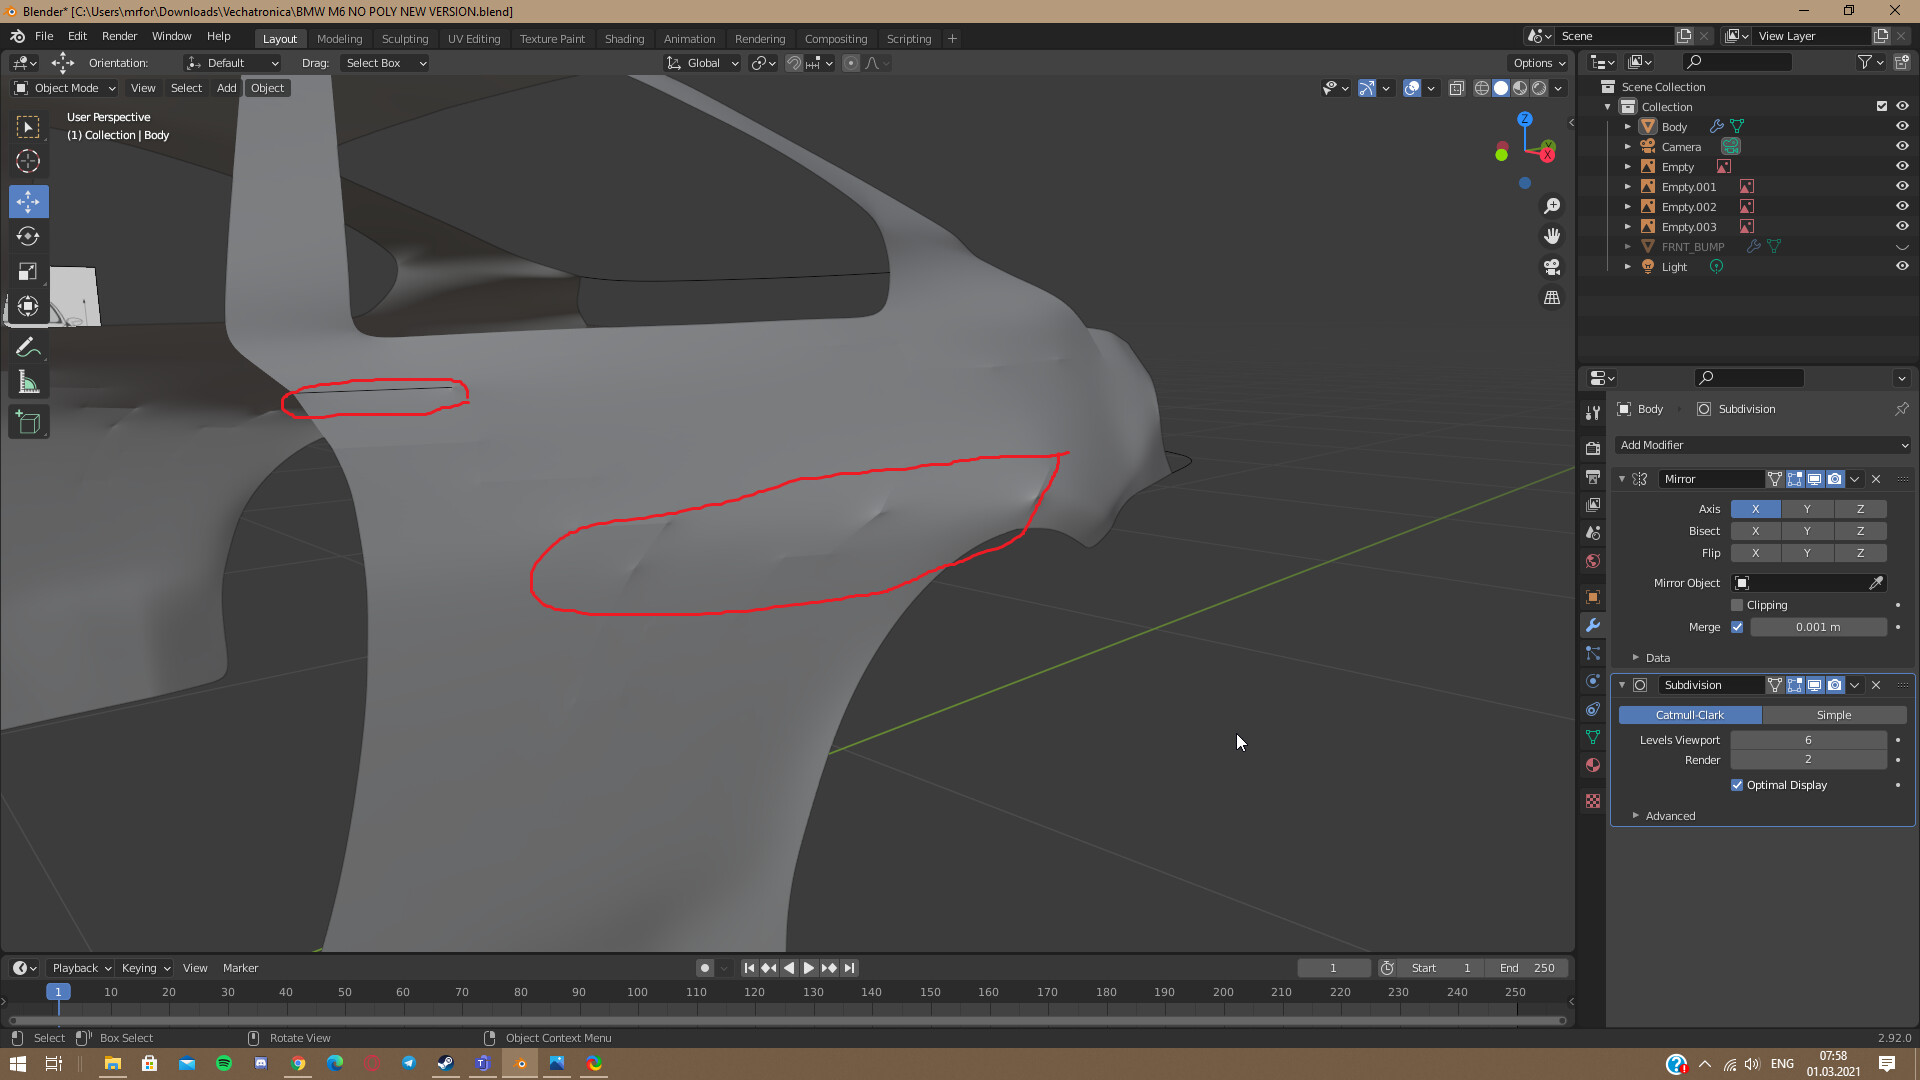Uncheck Optimal Display checkbox
1920x1080 pixels.
1737,785
